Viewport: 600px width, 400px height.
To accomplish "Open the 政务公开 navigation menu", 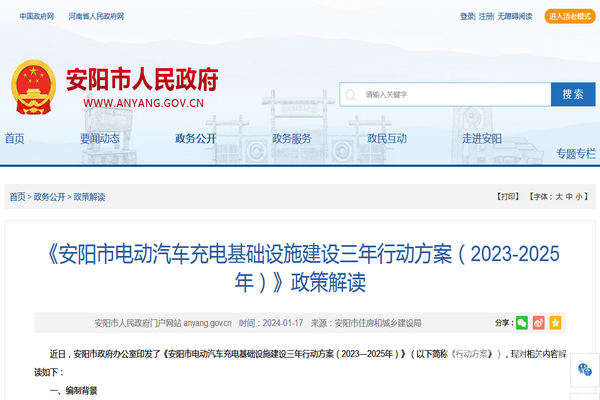I will point(195,139).
